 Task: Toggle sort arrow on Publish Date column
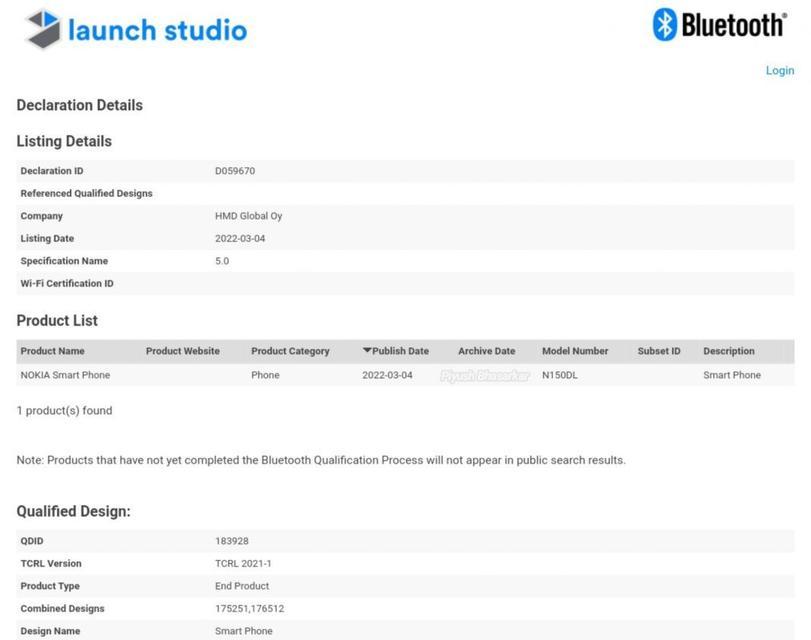click(x=367, y=350)
